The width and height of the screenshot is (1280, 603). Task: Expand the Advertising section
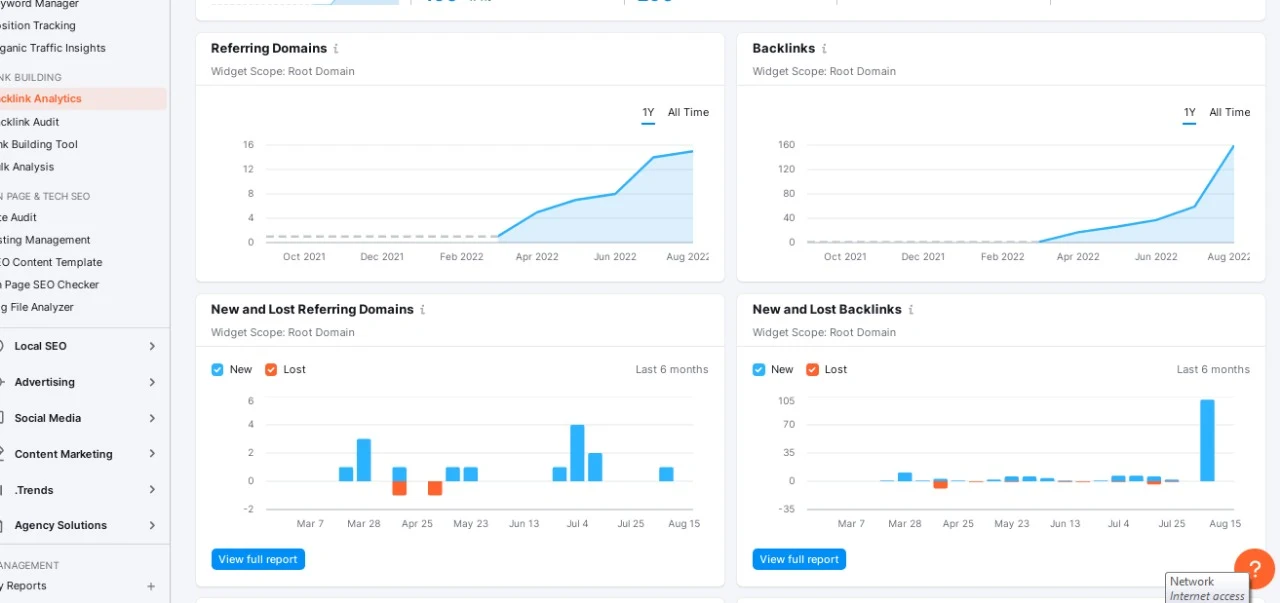[152, 382]
